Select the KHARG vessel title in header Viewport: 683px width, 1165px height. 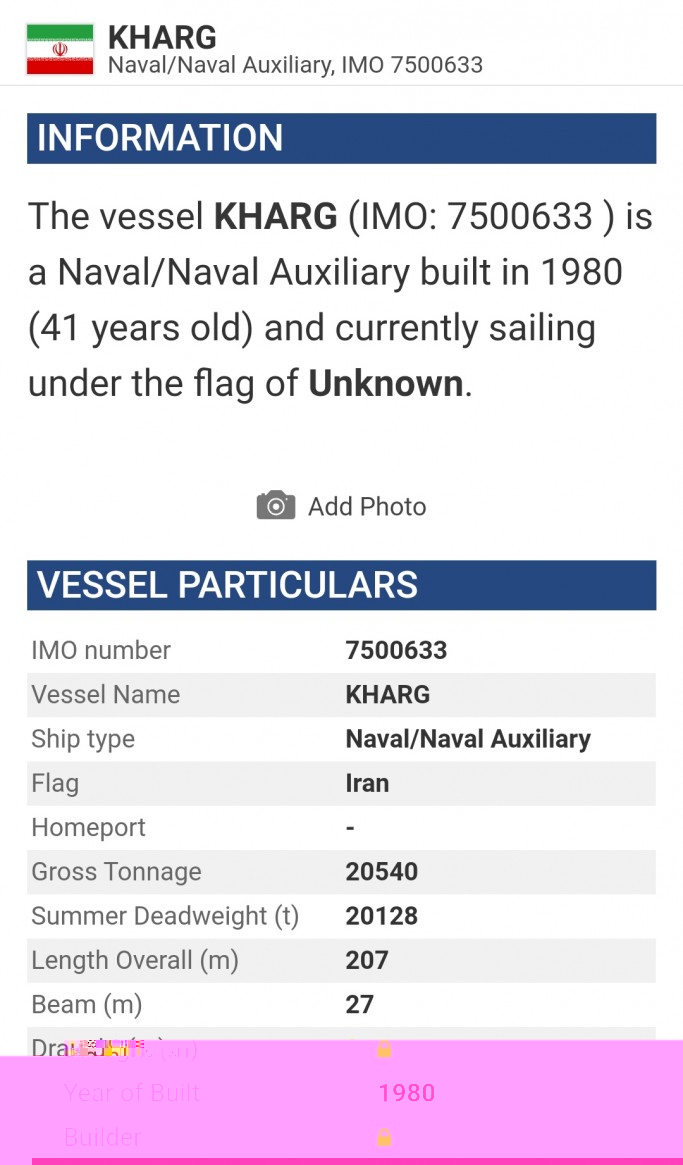pos(162,37)
